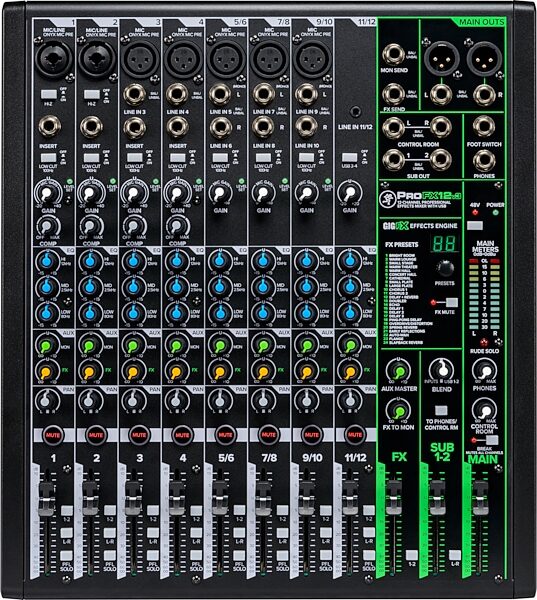Click the left MAIN OUTS XLR connector
The image size is (537, 600).
coord(442,59)
